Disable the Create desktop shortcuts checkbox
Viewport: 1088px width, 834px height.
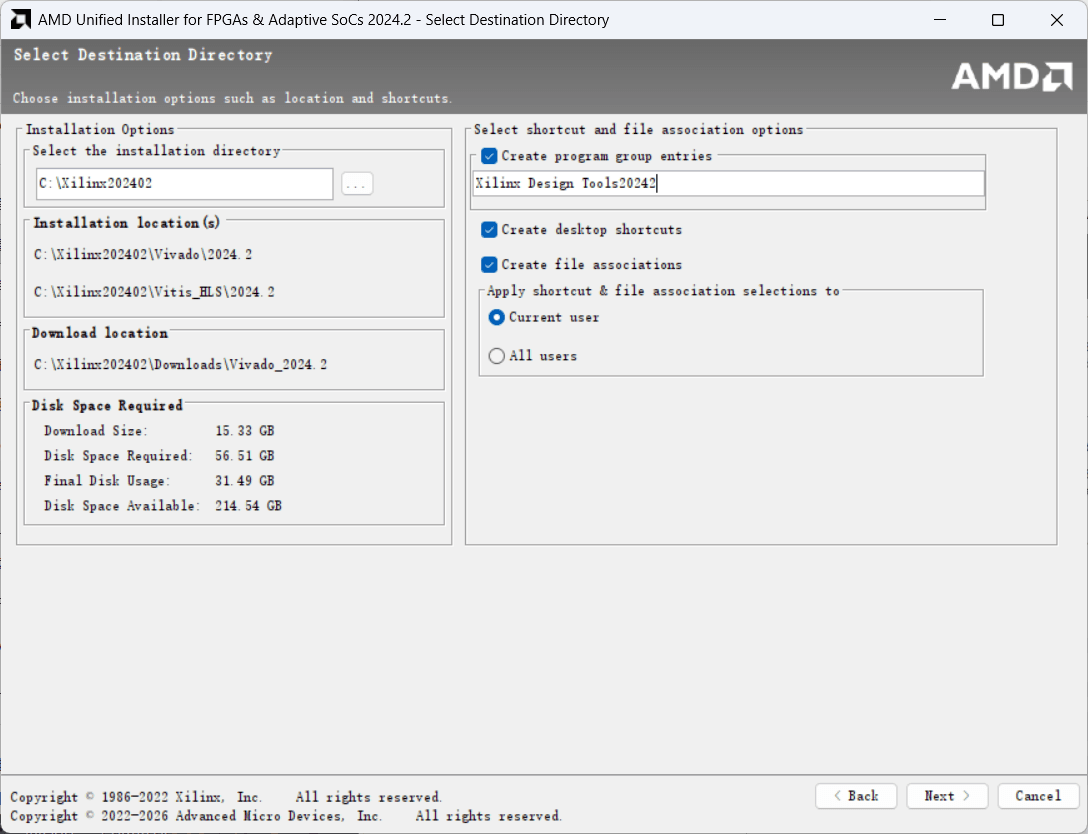click(x=489, y=230)
